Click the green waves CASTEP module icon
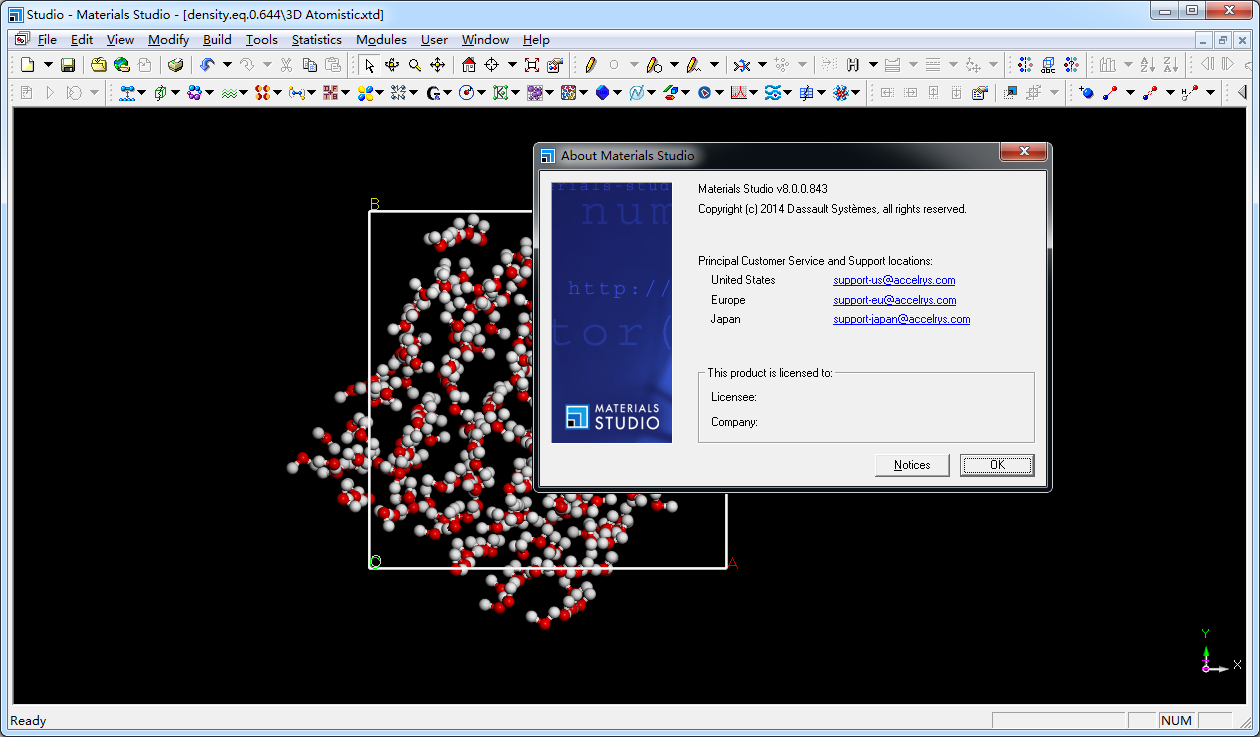The height and width of the screenshot is (737, 1260). (x=229, y=92)
